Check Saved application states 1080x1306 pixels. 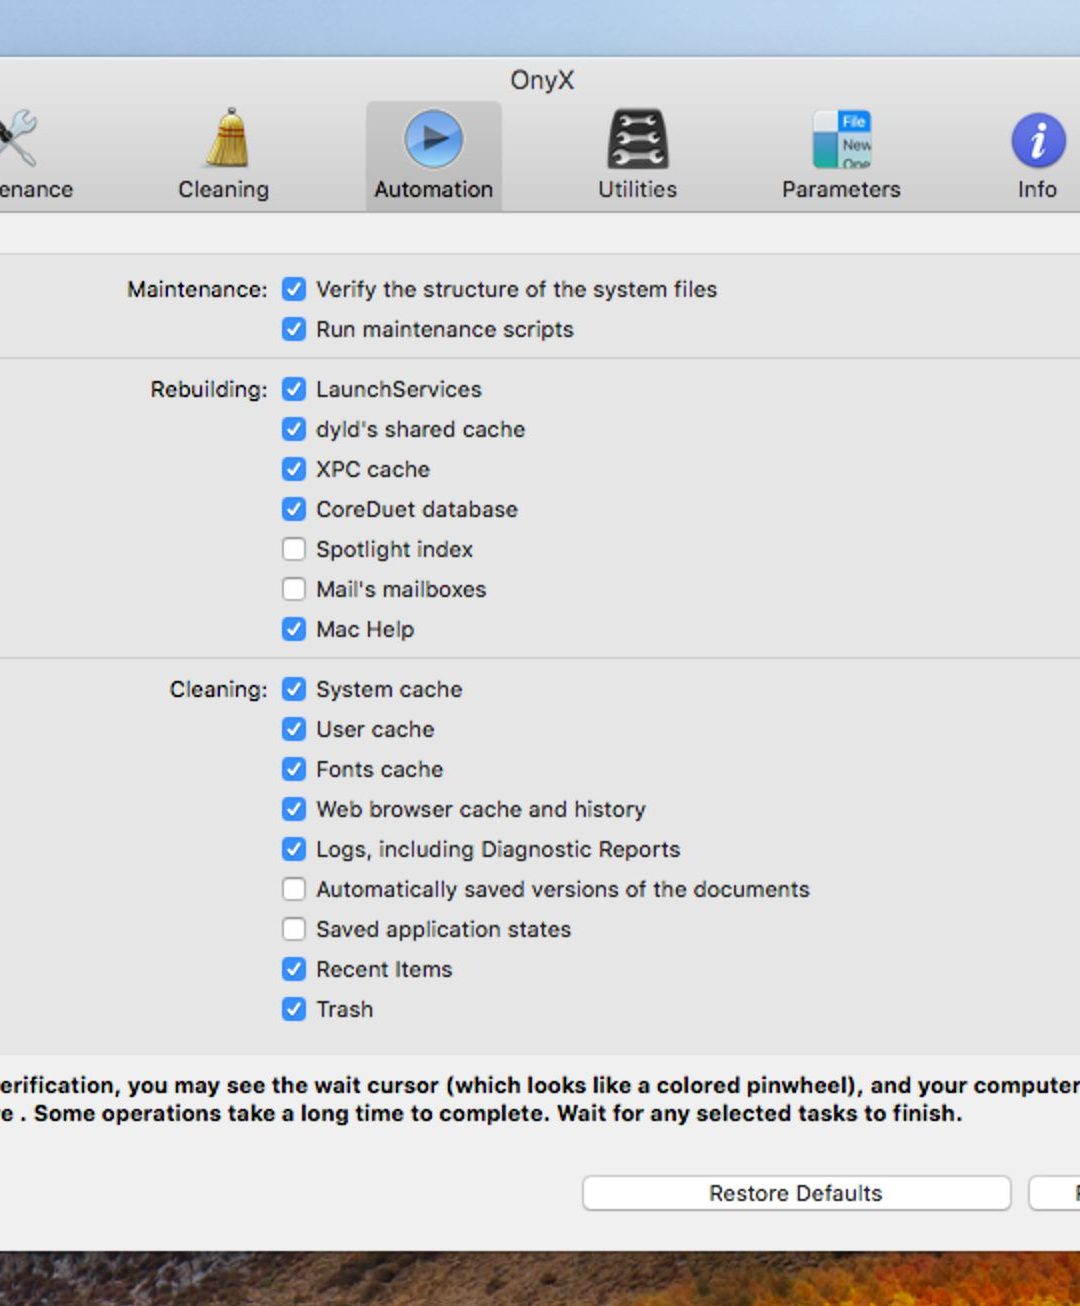[293, 929]
